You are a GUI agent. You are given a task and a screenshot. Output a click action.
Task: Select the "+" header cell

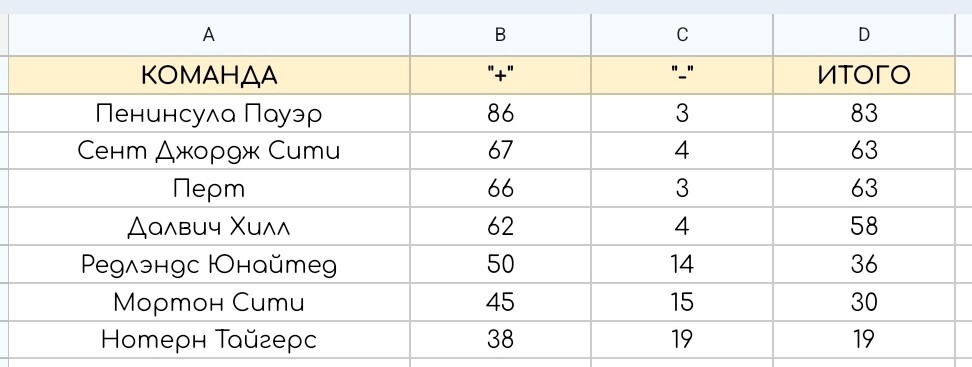[500, 75]
